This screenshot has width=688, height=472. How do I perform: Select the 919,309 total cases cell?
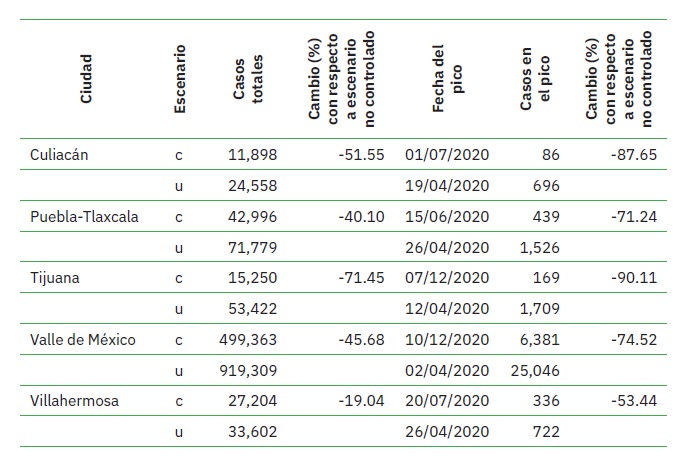(x=249, y=370)
